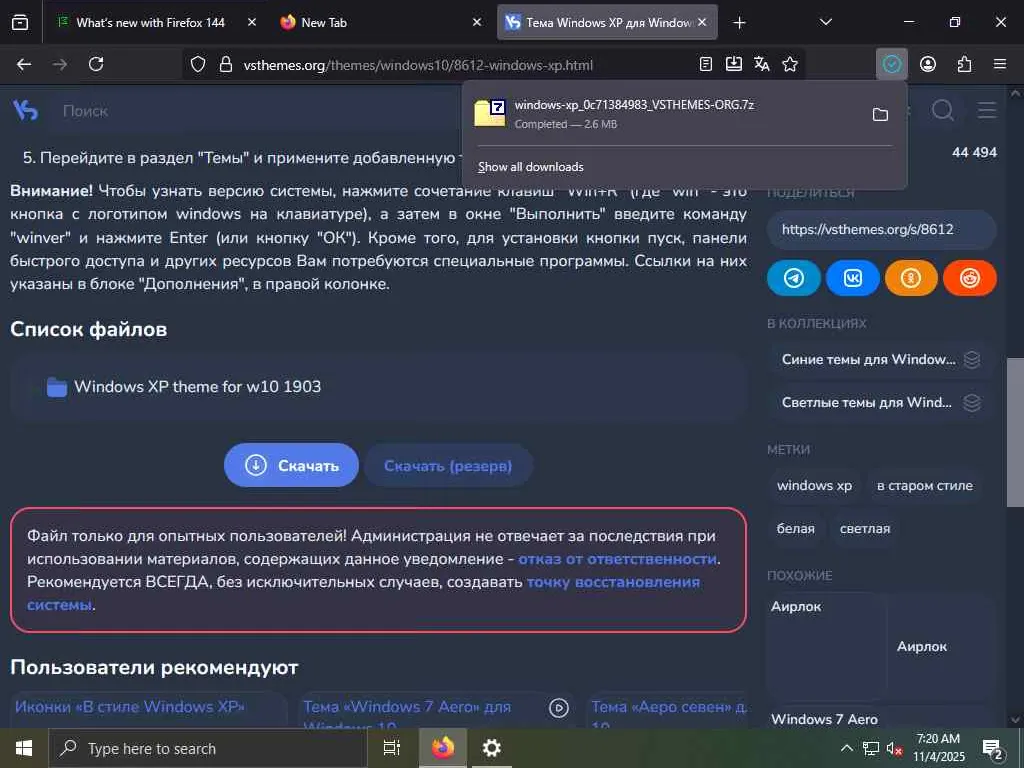
Task: Close the New Tab tab
Action: point(477,23)
